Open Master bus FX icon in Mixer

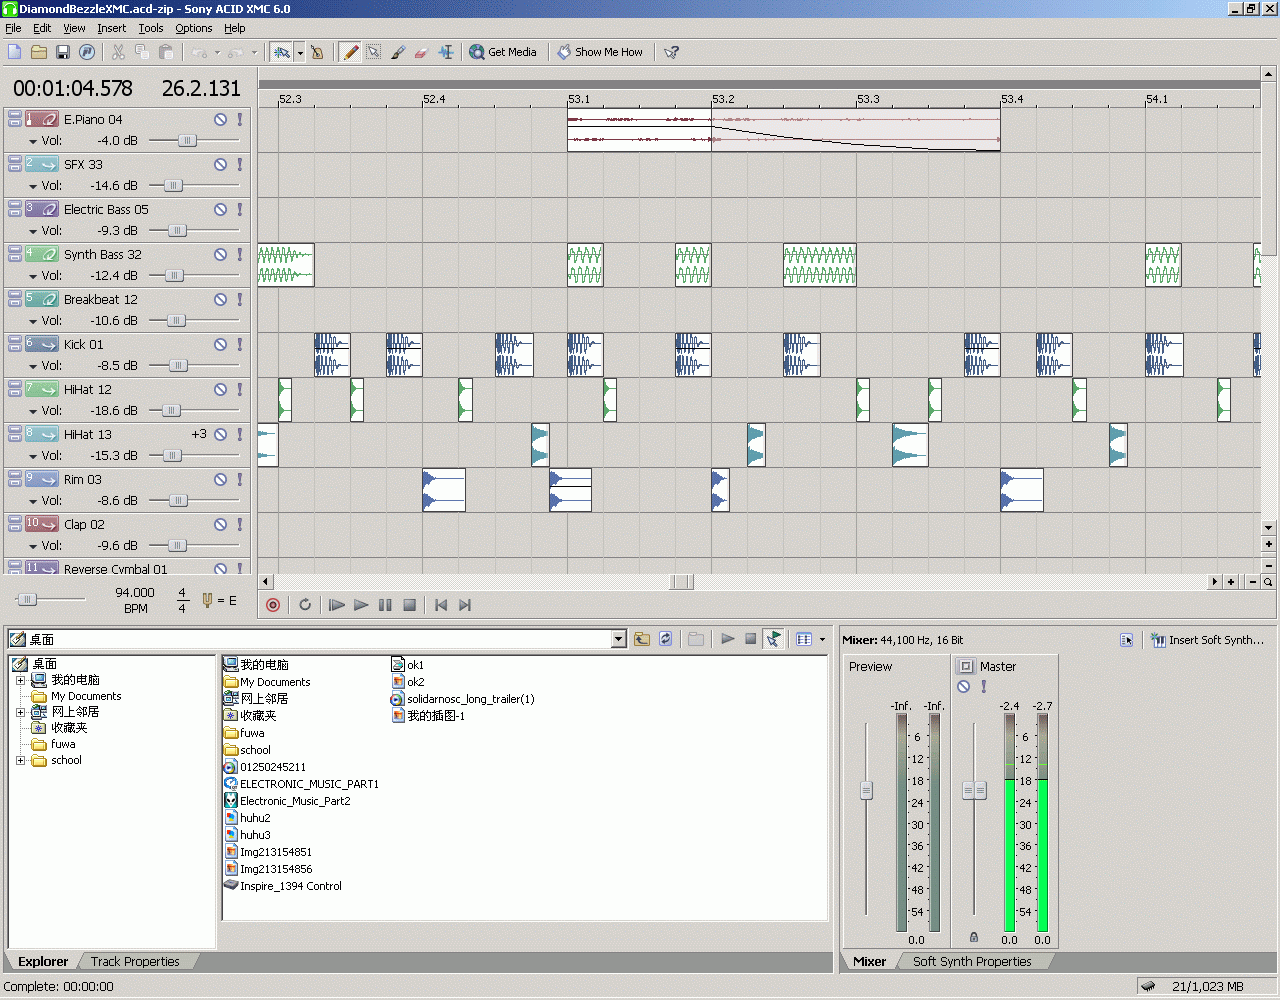(966, 666)
